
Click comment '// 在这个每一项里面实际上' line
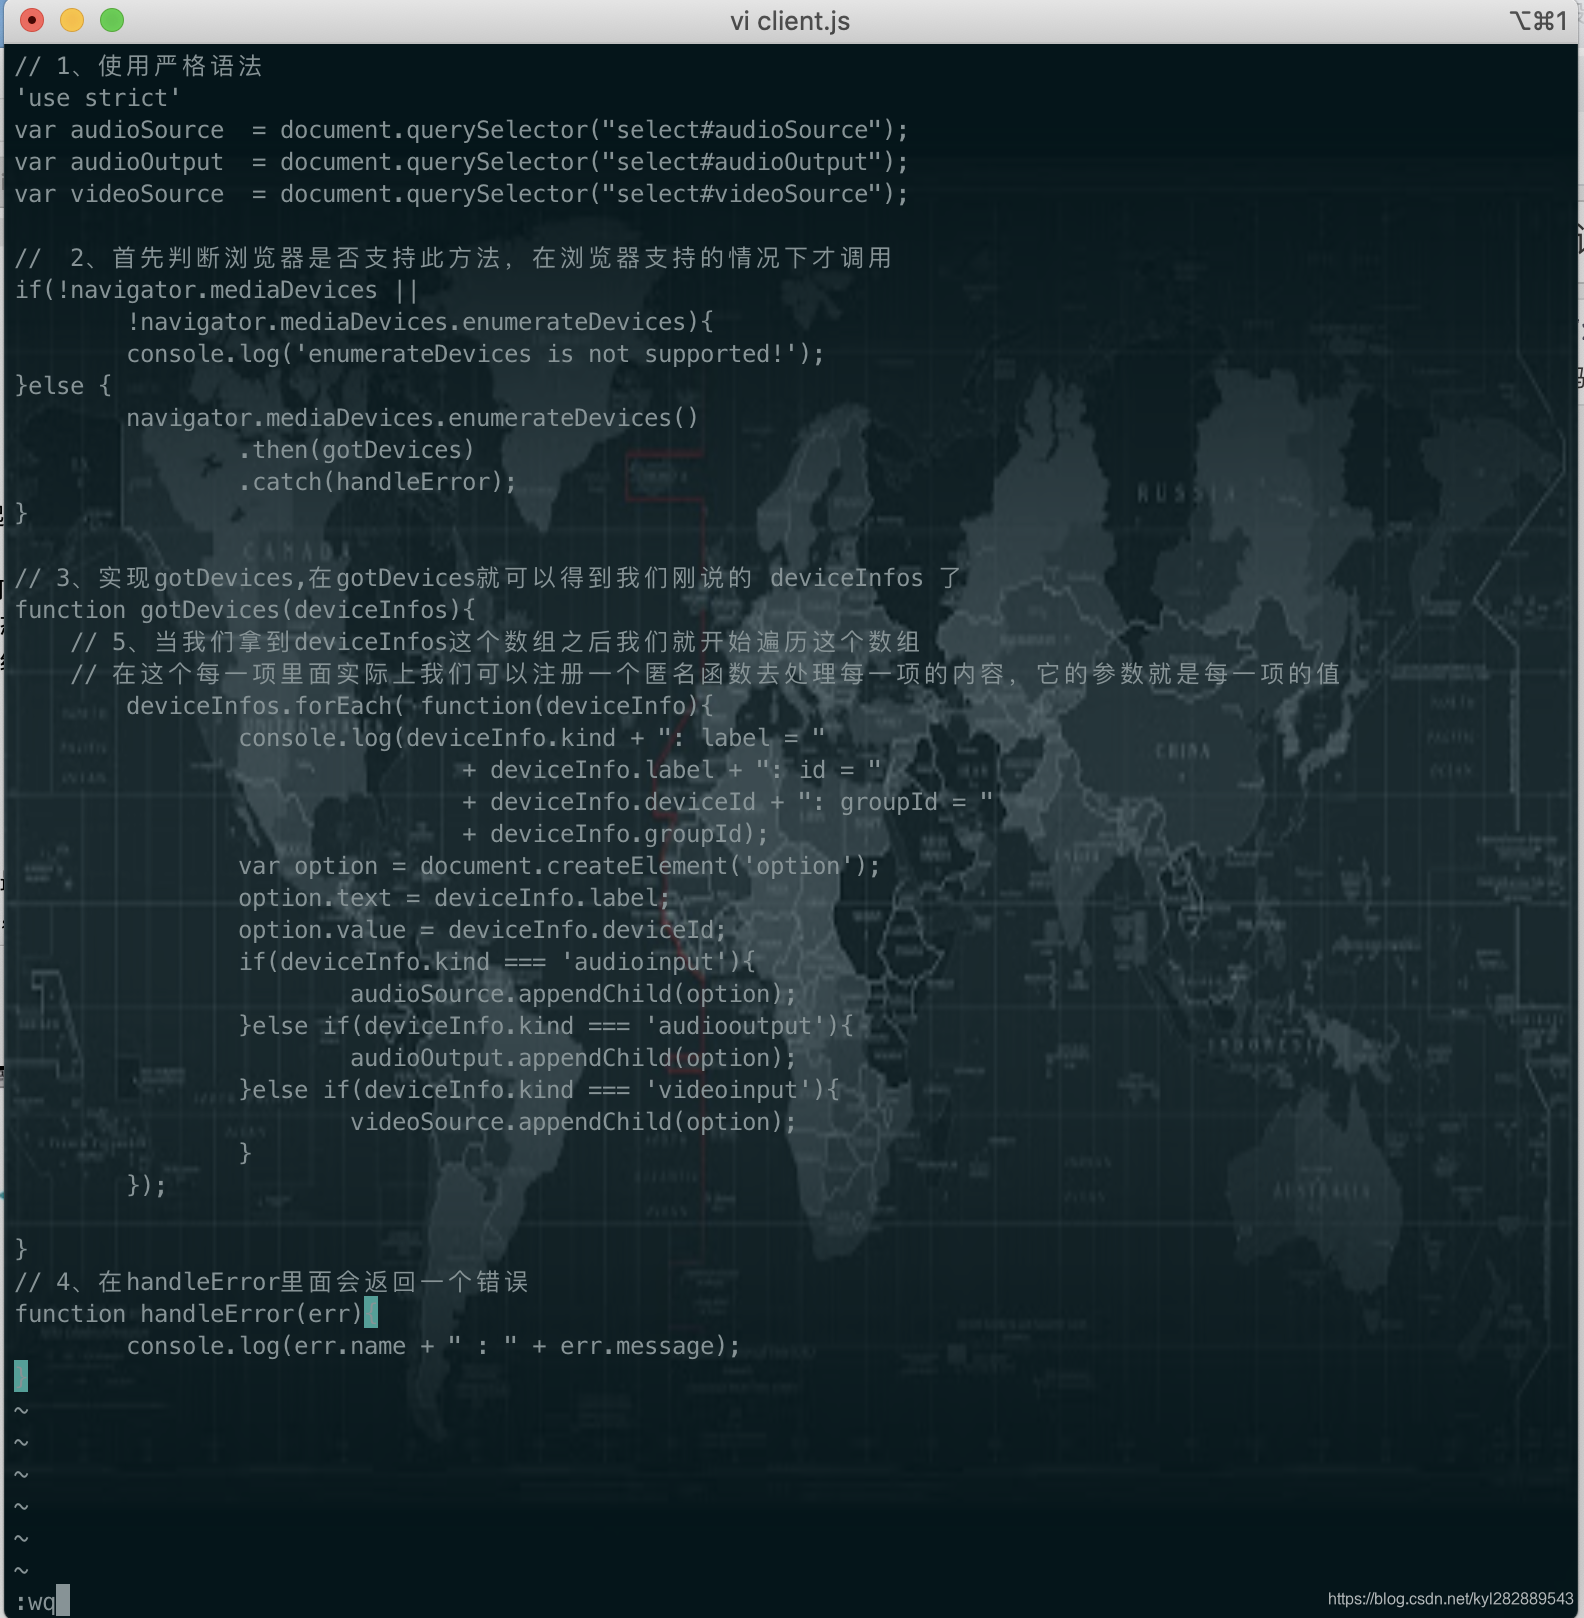[705, 674]
